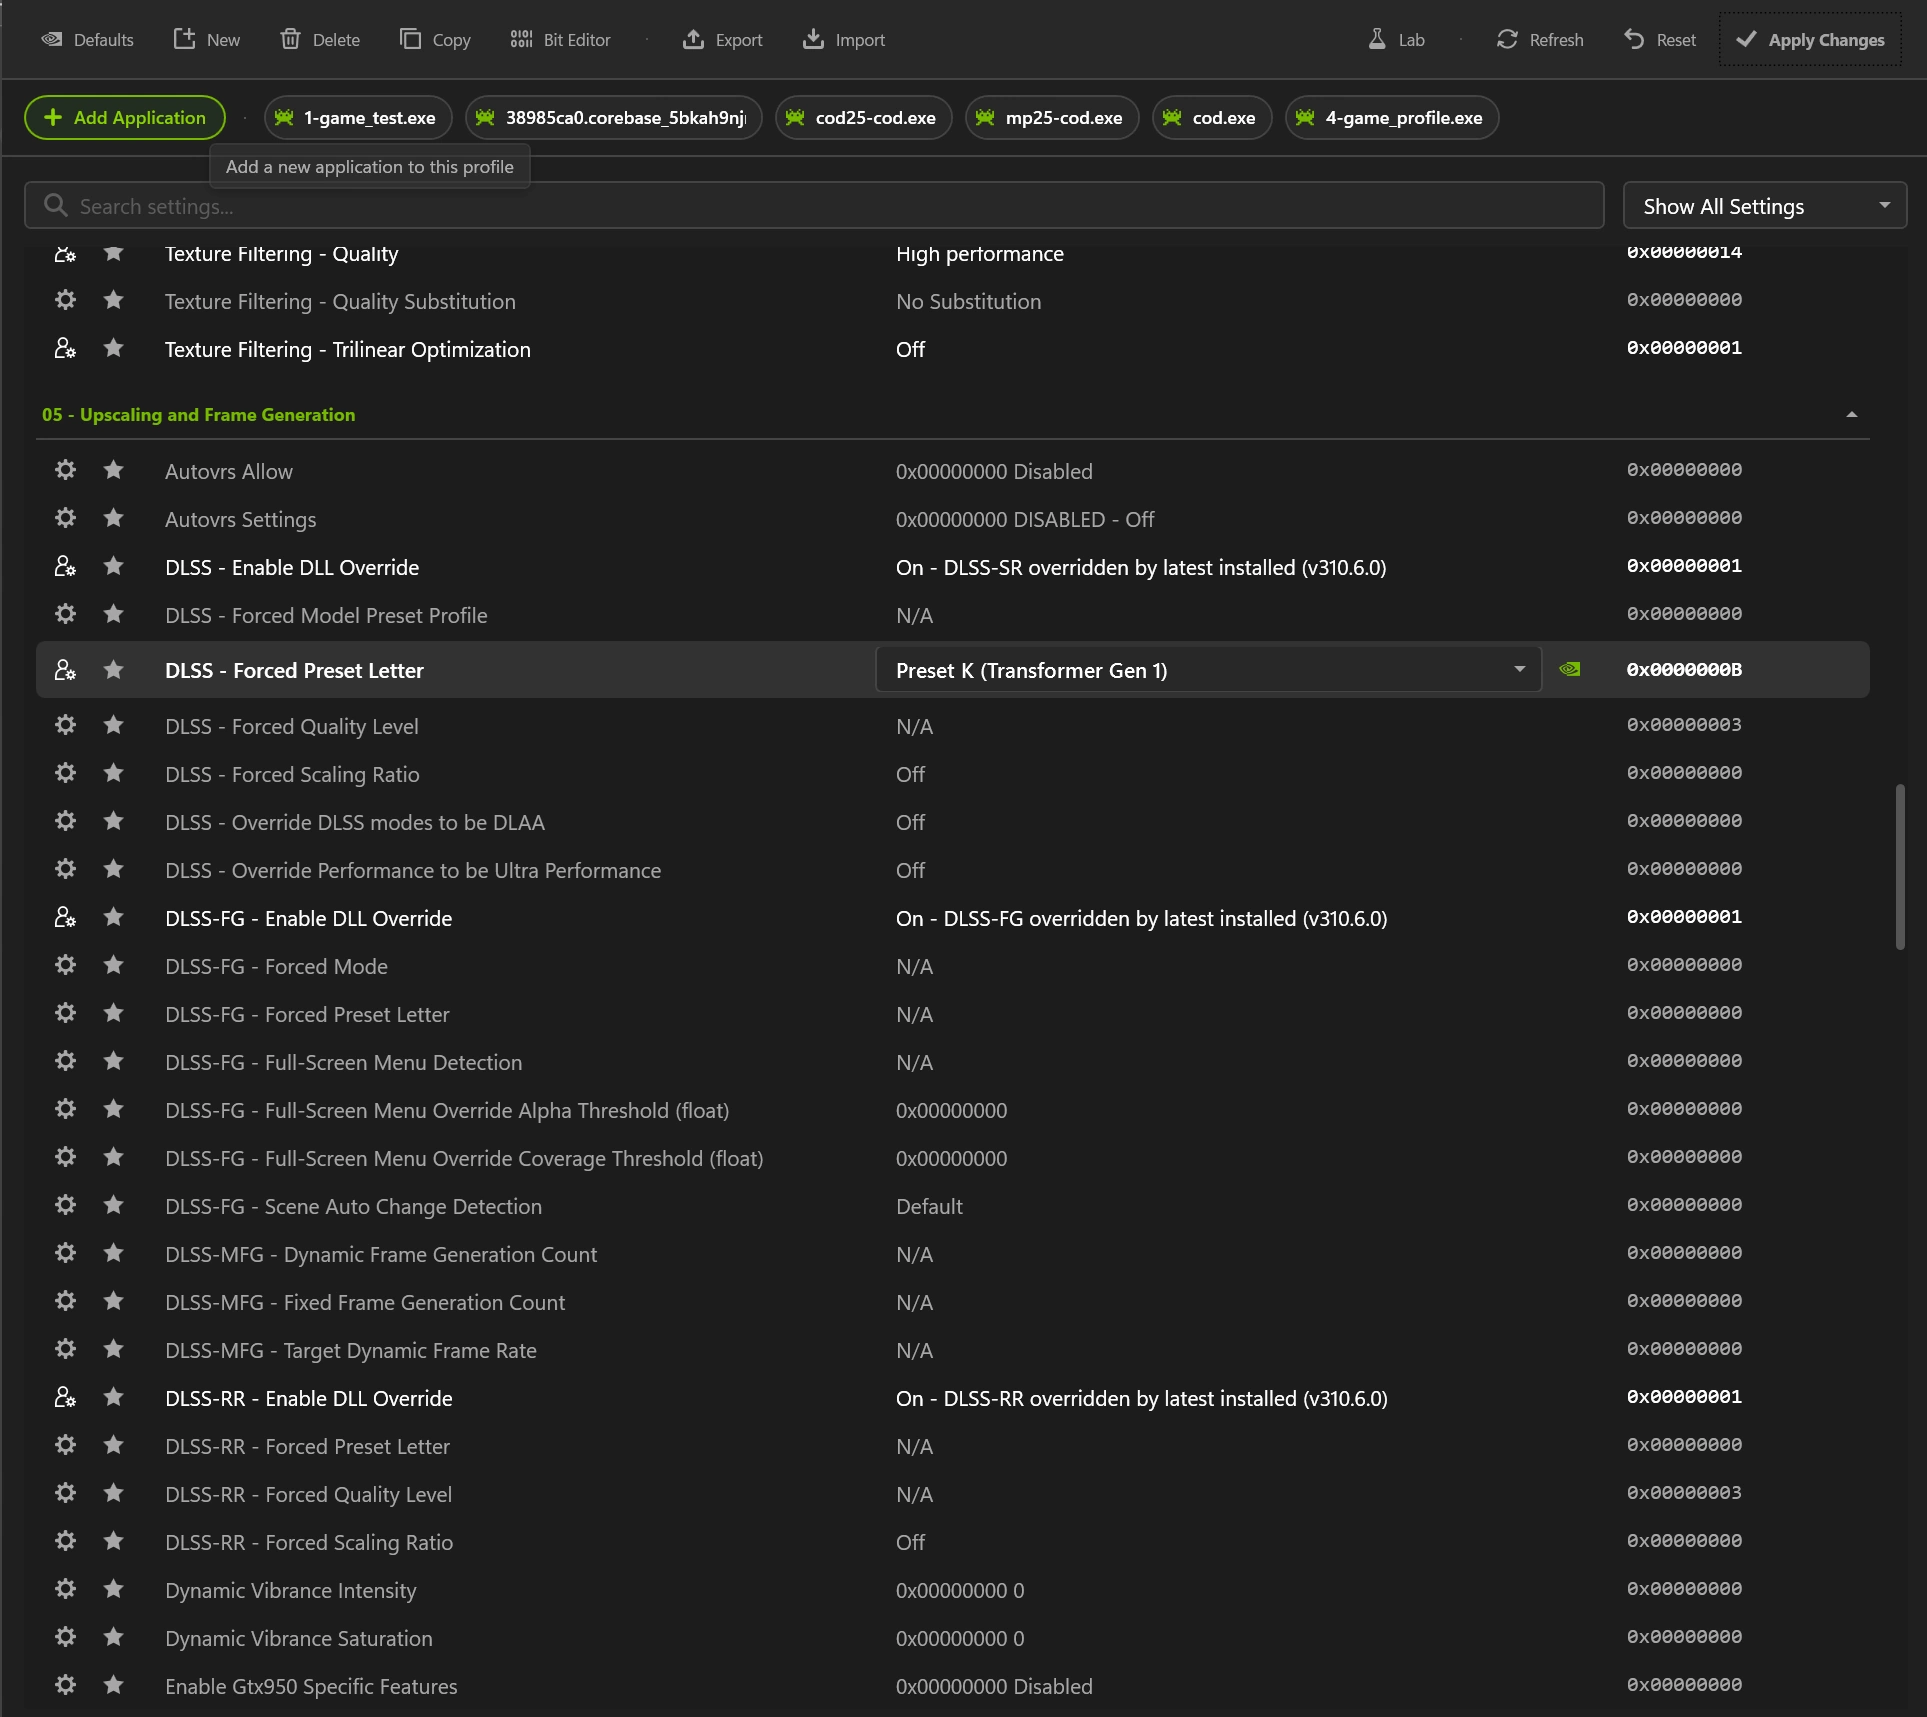The image size is (1927, 1717).
Task: Click gear icon for DLSS-FG - Scene Auto Change Detection
Action: point(65,1205)
